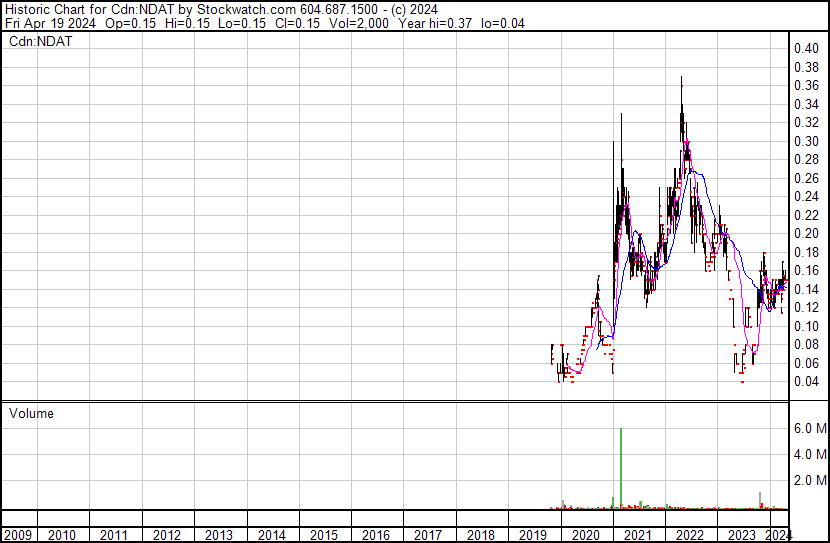Click the 2012 year marker on the time axis

point(167,535)
